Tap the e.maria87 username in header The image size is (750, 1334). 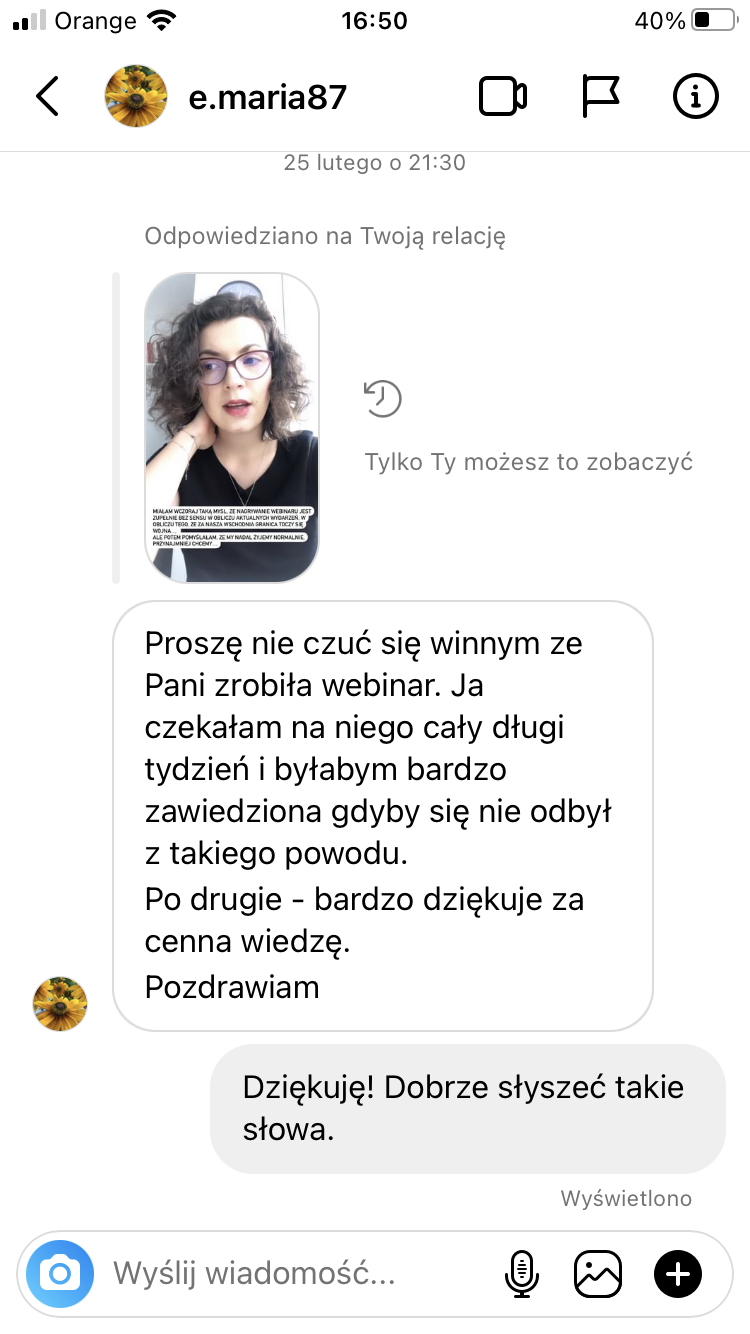coord(268,97)
